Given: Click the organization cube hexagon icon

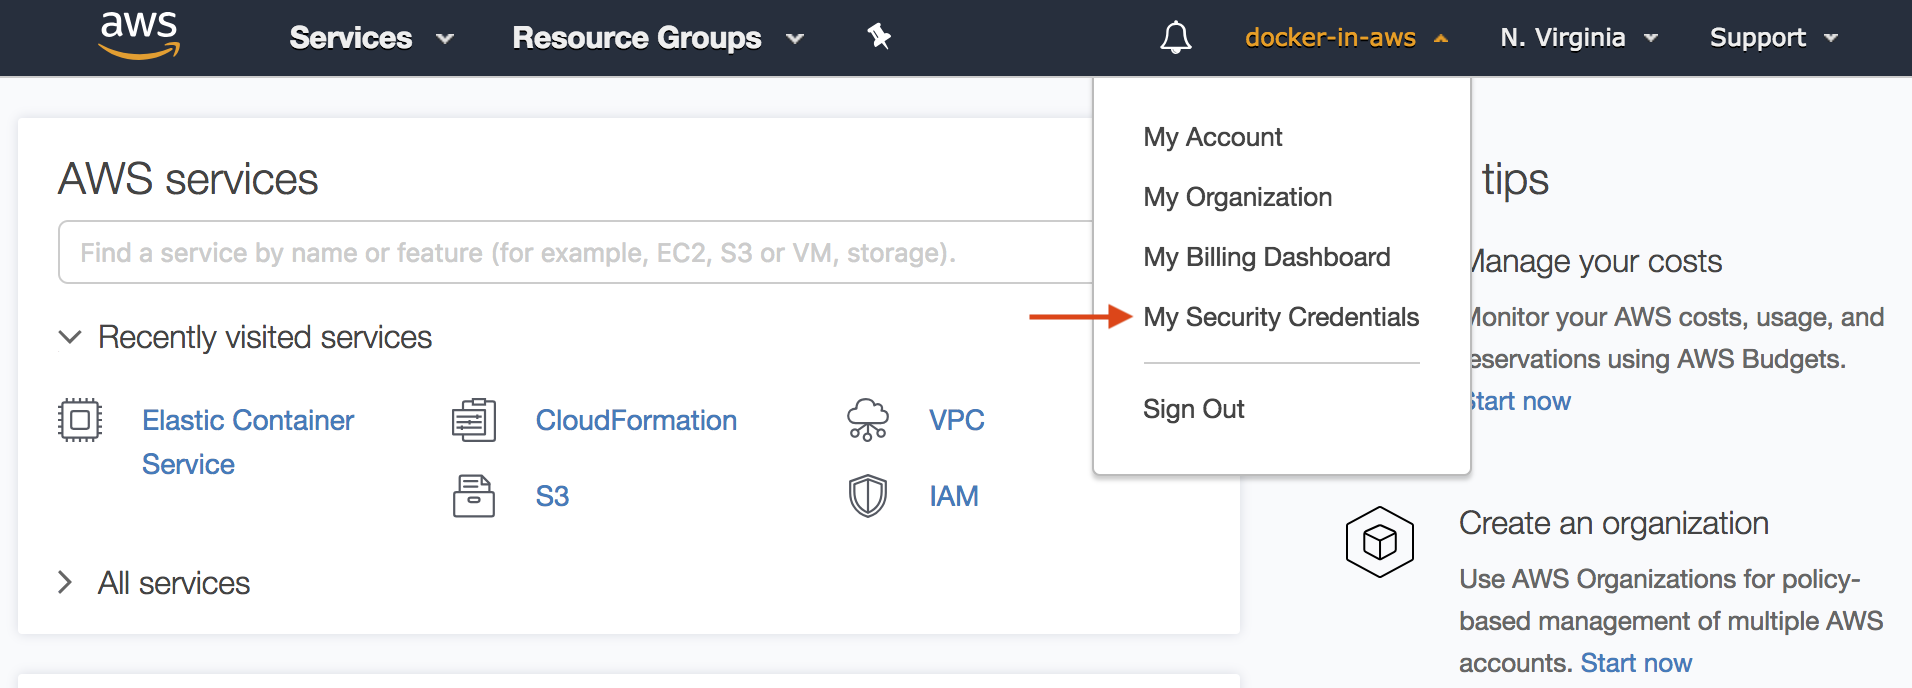Looking at the screenshot, I should (1379, 542).
